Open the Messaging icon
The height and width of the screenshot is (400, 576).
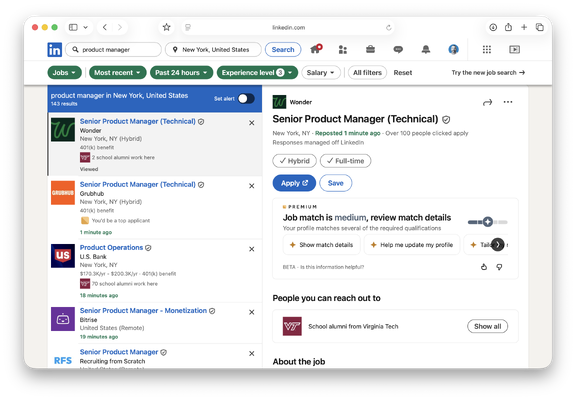coord(398,50)
